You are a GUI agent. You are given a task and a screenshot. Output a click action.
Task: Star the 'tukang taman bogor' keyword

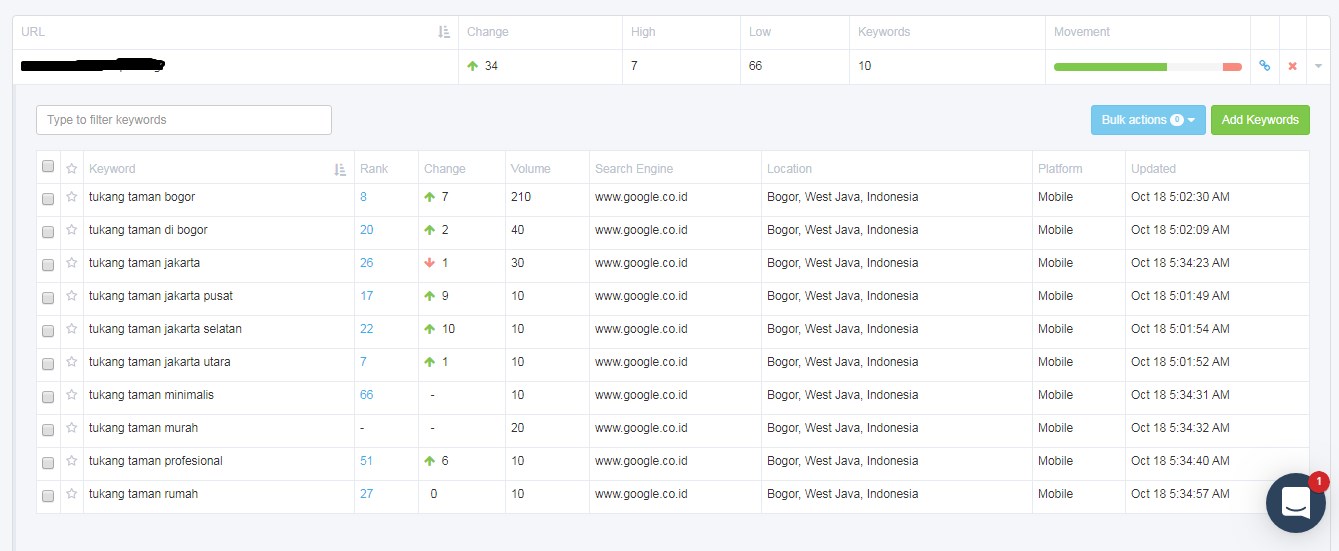click(72, 197)
